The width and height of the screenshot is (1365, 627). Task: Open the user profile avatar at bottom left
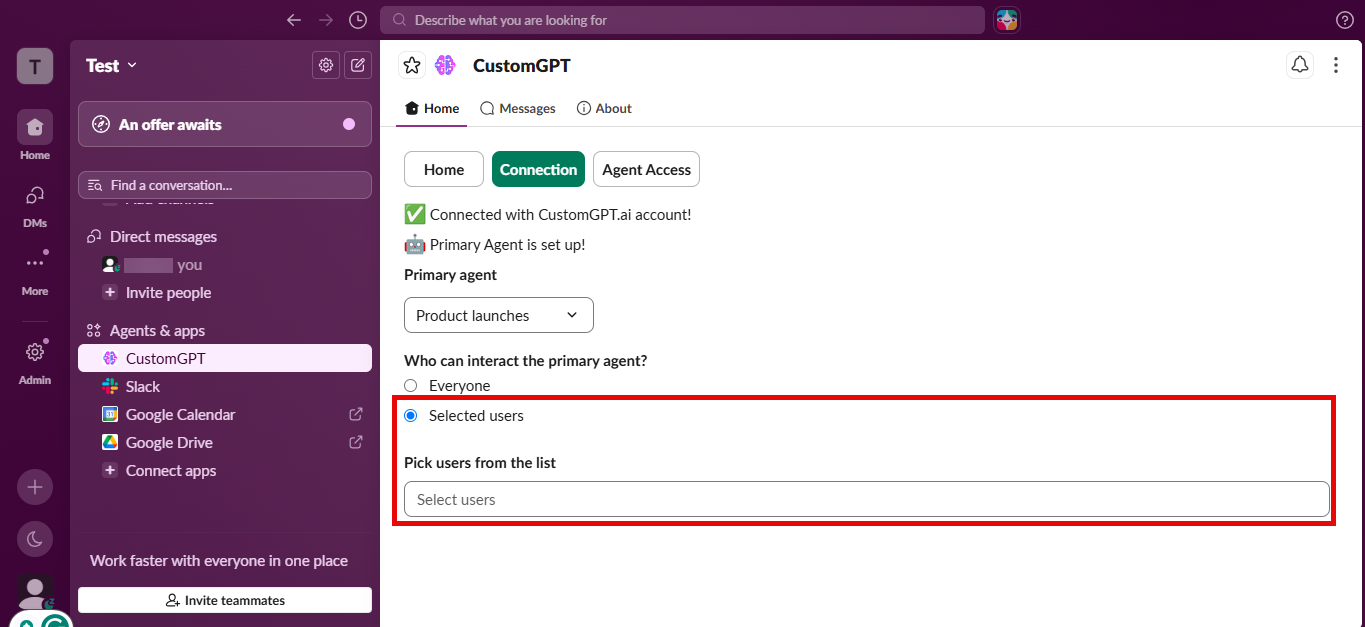tap(35, 592)
